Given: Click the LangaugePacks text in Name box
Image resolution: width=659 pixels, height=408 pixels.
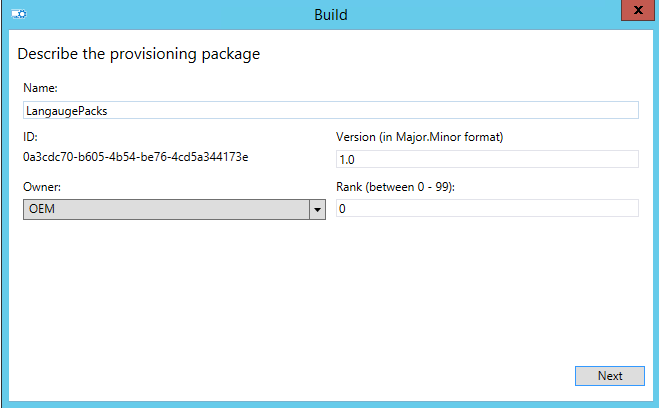Looking at the screenshot, I should pyautogui.click(x=66, y=111).
